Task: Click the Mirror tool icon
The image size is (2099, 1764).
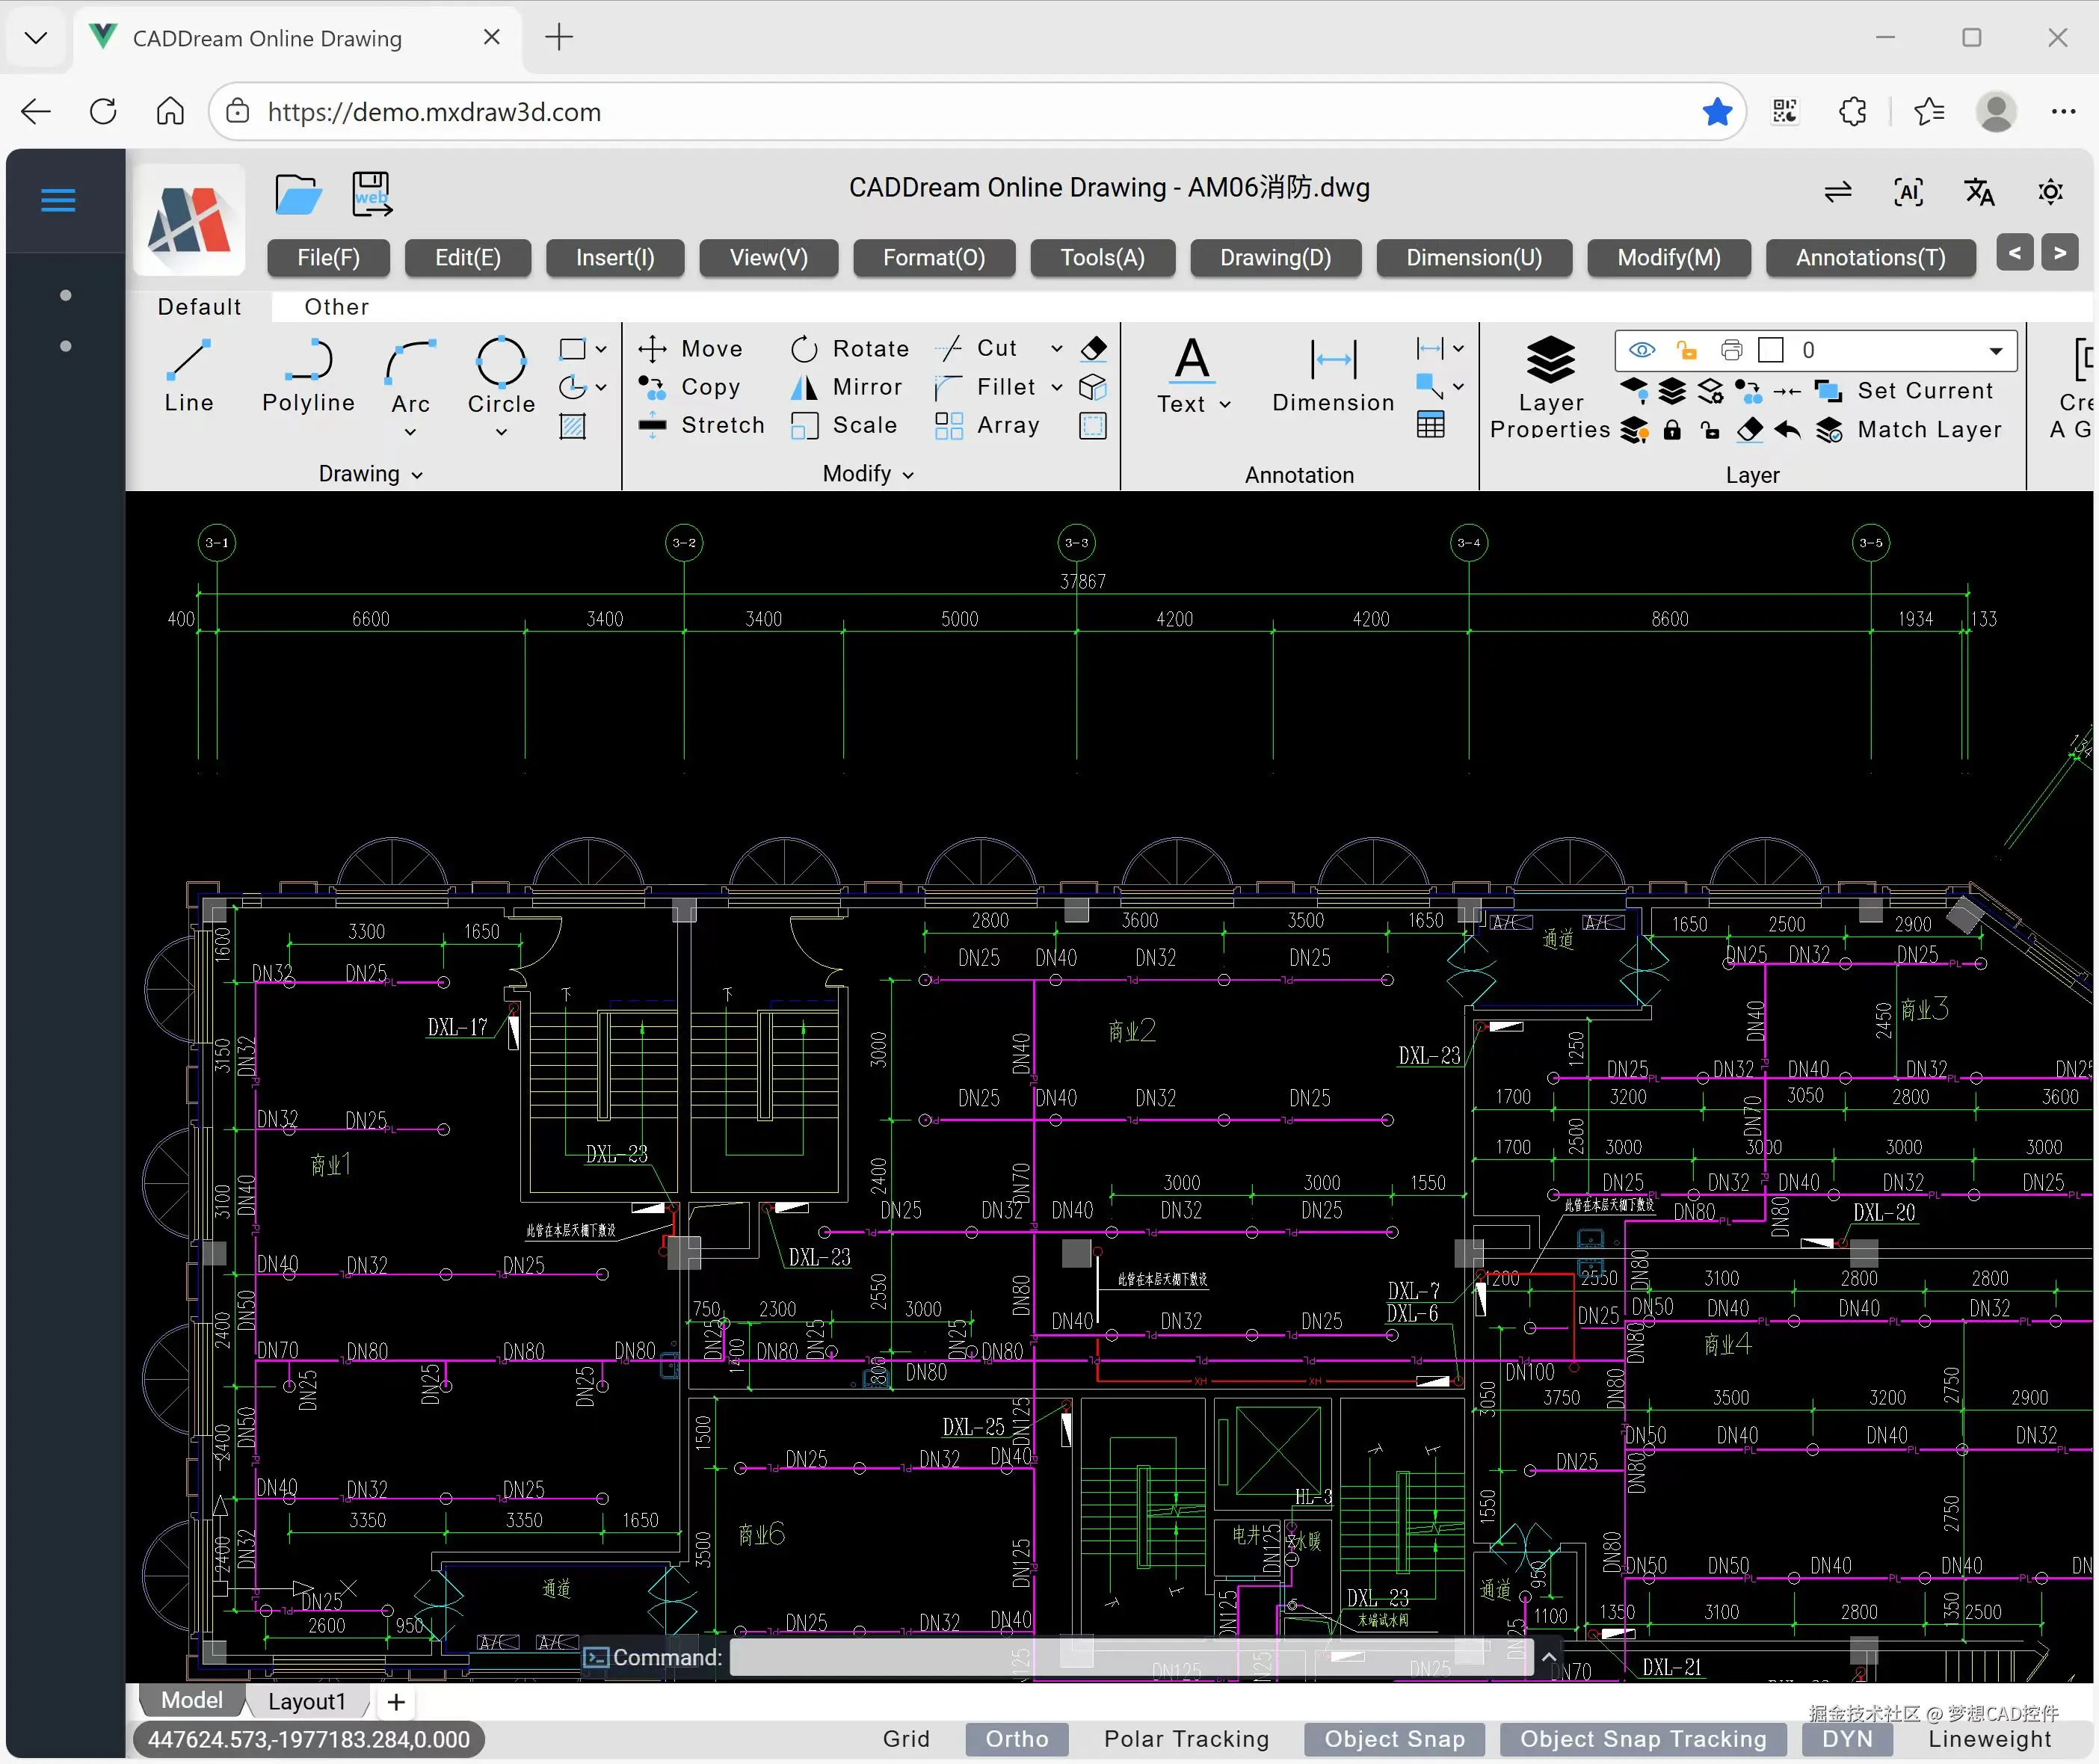Action: [804, 387]
